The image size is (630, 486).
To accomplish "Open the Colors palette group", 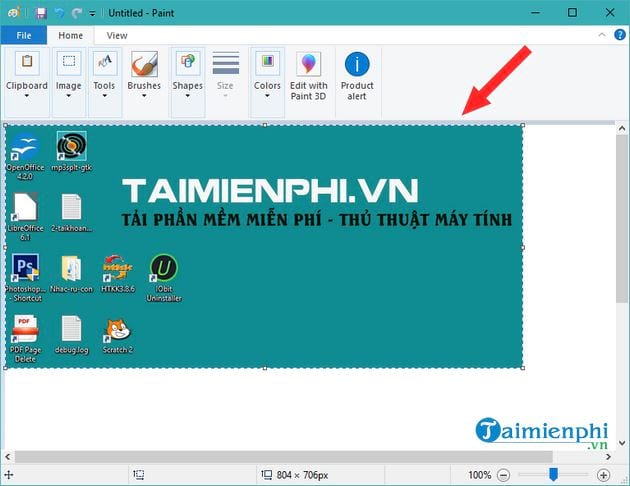I will (x=267, y=74).
